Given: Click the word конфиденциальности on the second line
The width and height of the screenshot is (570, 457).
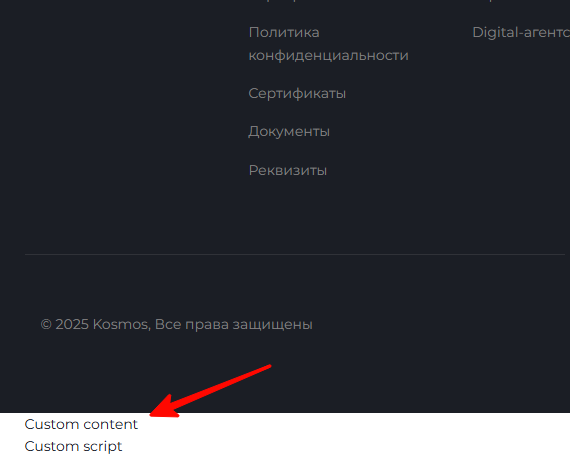Looking at the screenshot, I should (328, 56).
